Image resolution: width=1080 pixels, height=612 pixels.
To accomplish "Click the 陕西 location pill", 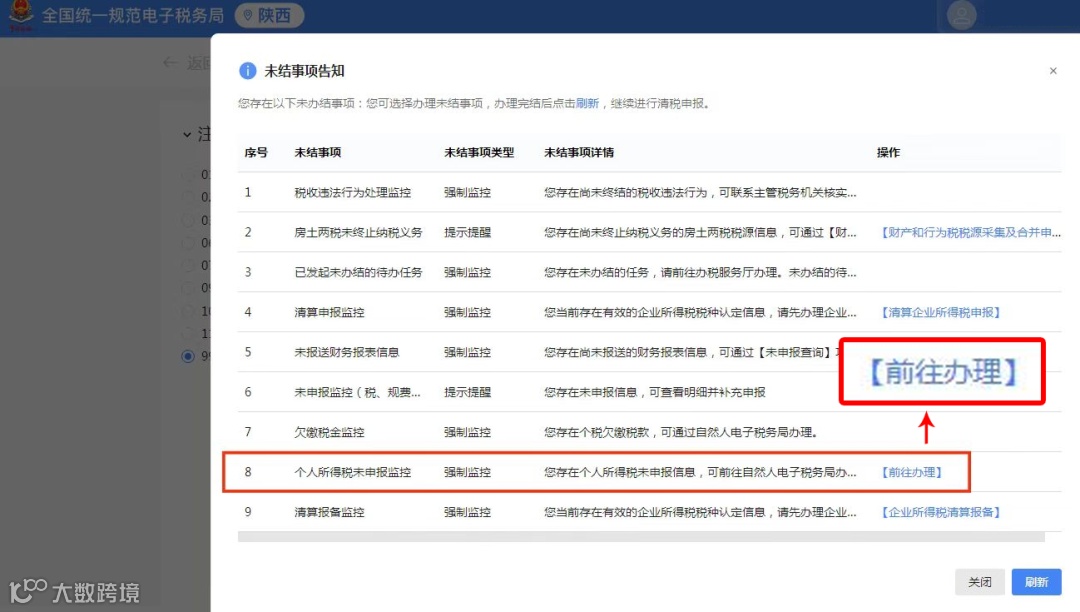I will [269, 15].
